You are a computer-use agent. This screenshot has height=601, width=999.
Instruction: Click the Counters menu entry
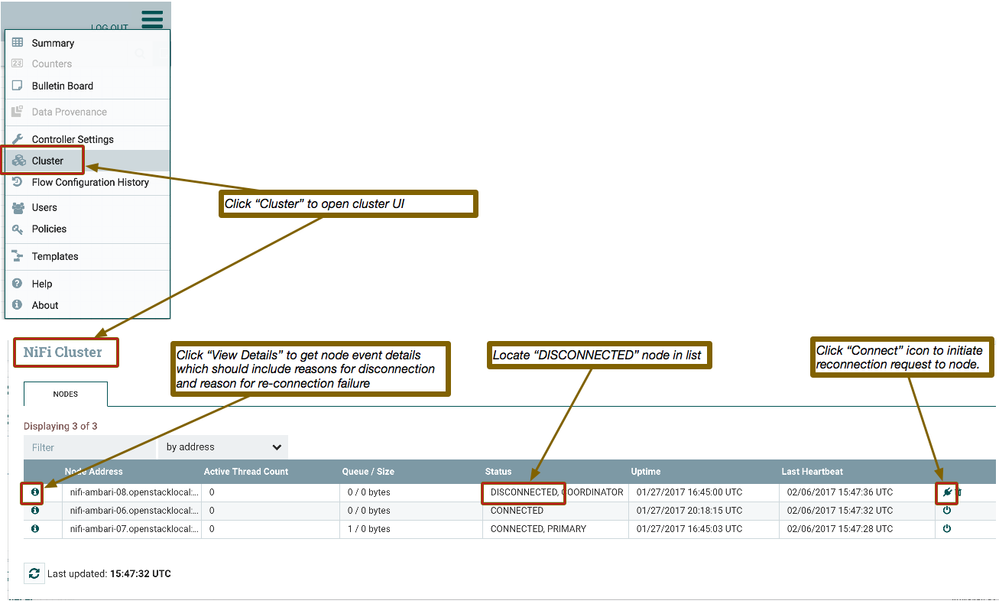click(52, 64)
